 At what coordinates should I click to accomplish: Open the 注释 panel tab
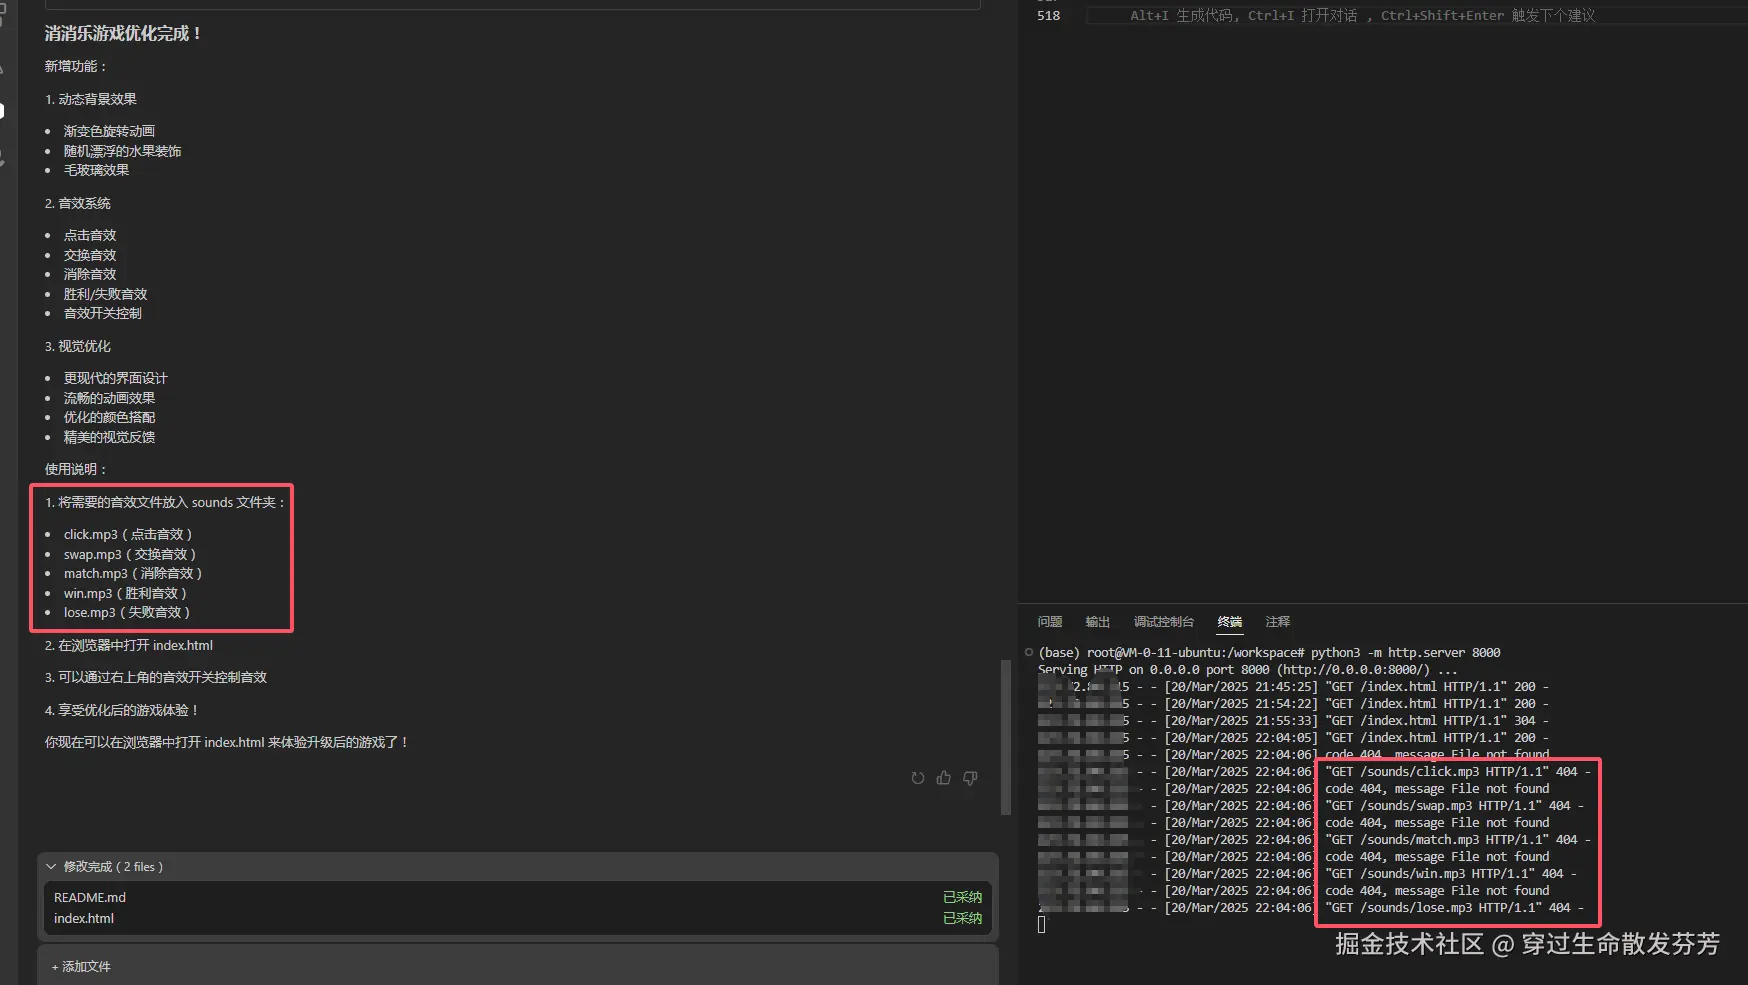click(1278, 622)
